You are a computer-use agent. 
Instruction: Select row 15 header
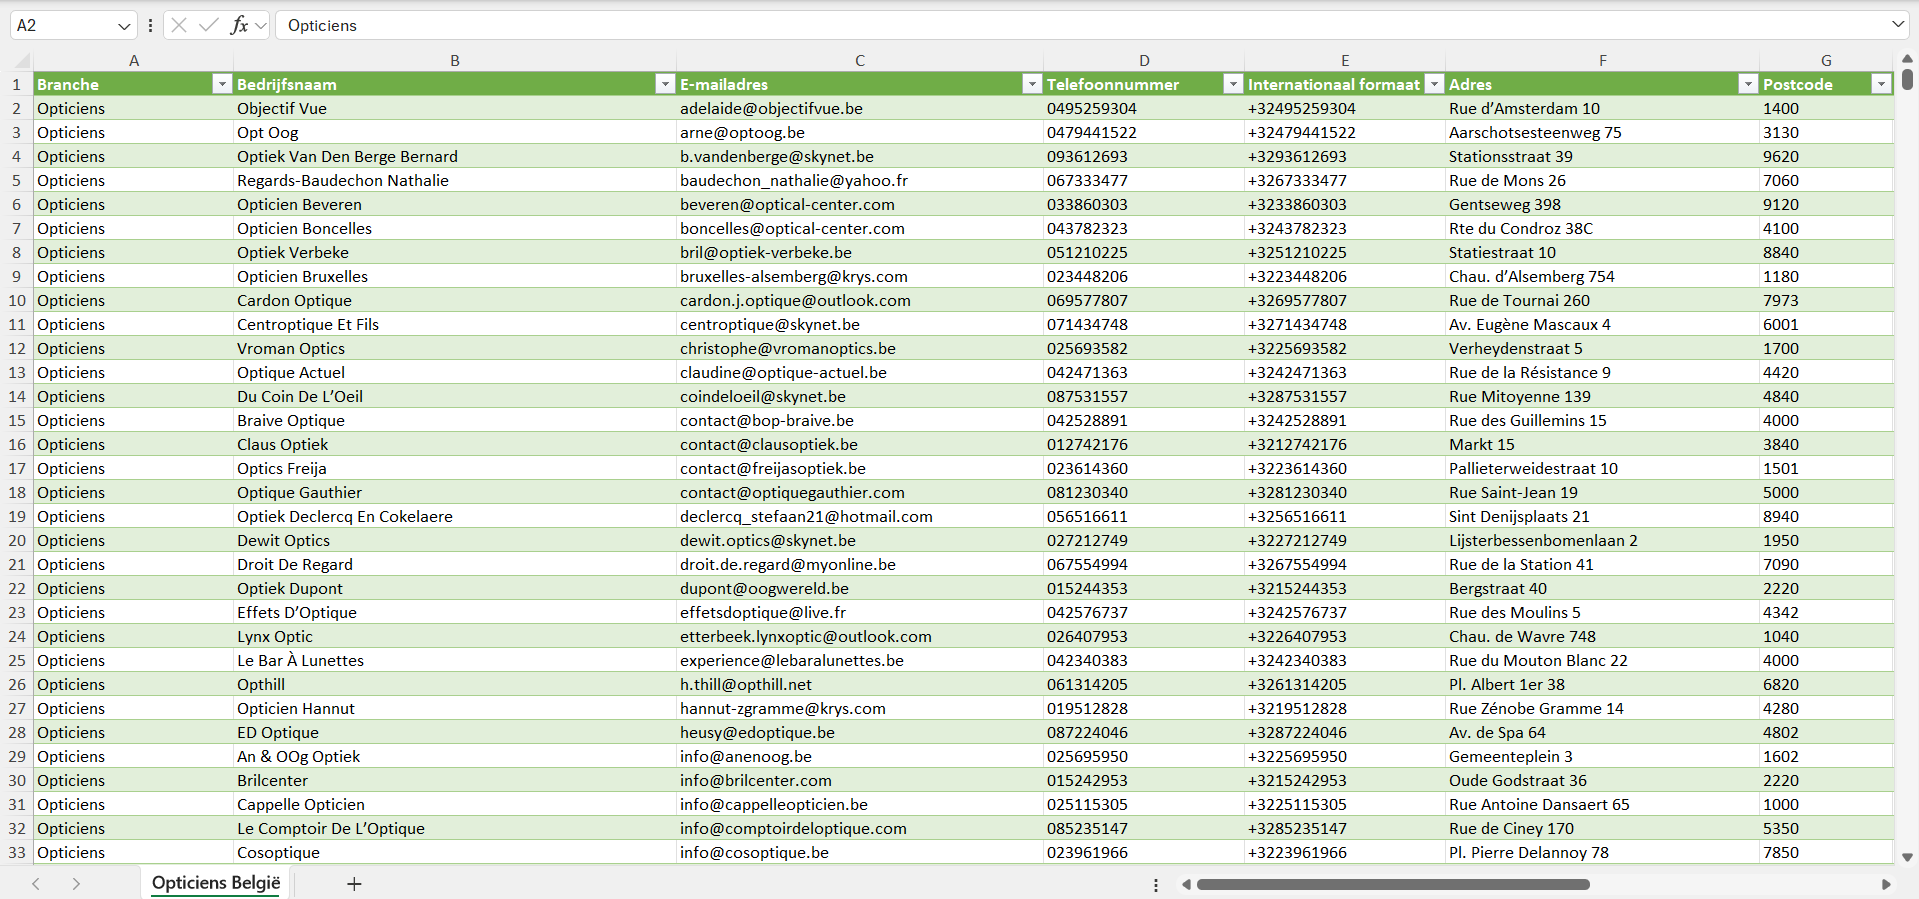click(17, 420)
